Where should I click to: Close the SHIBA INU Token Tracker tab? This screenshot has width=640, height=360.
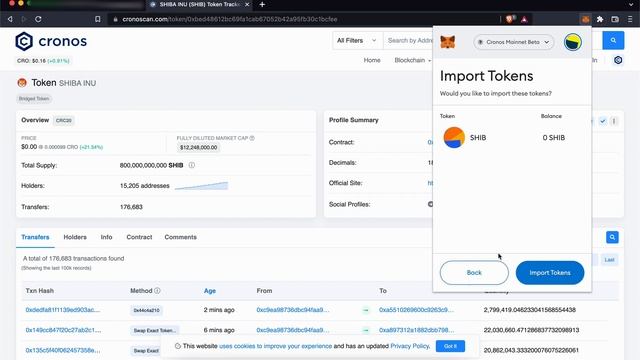(247, 4)
